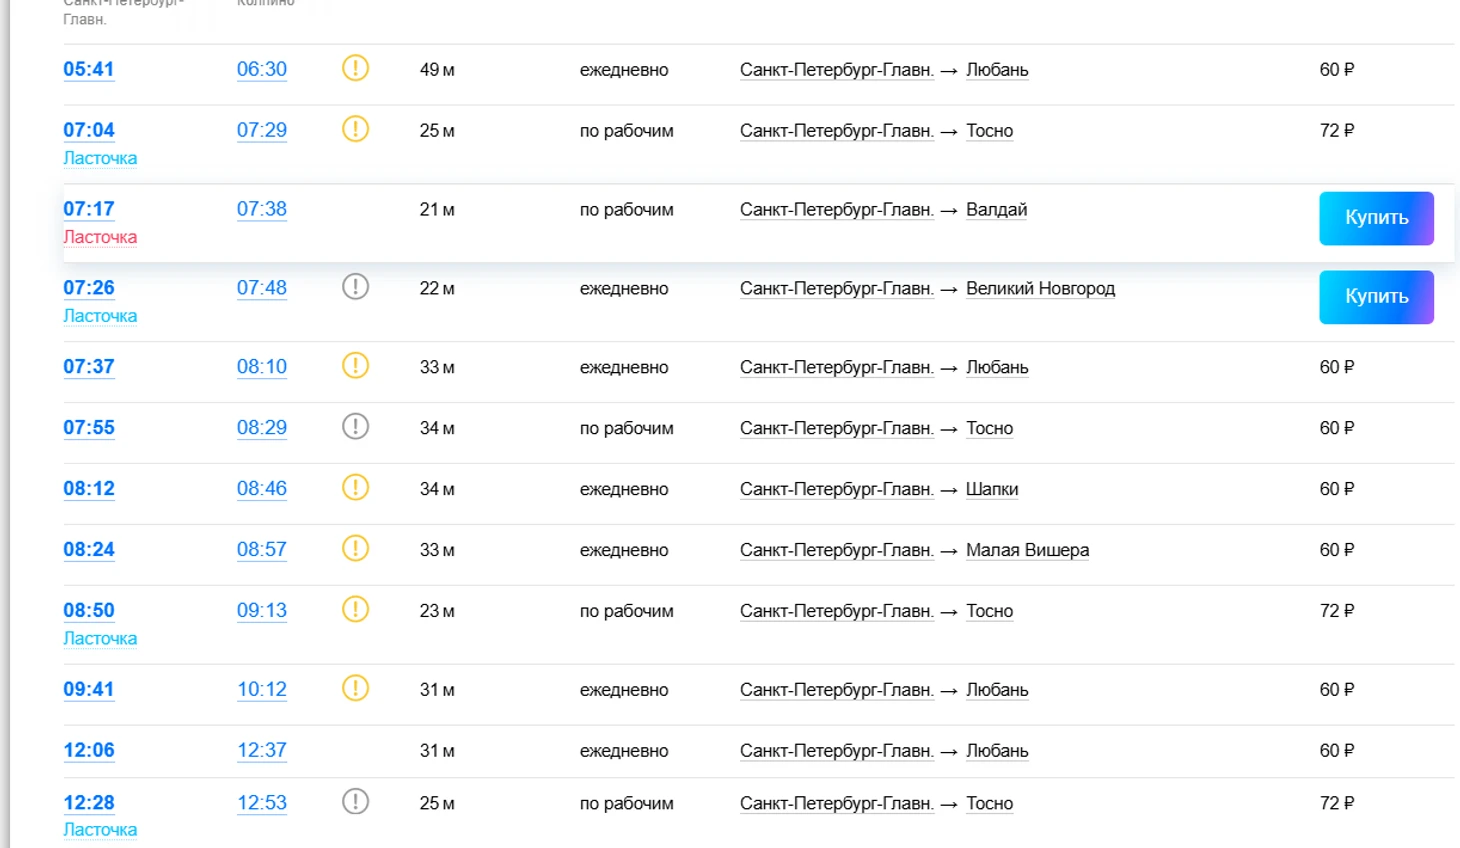Open the Шапки destination station link
The height and width of the screenshot is (848, 1460).
tap(992, 489)
